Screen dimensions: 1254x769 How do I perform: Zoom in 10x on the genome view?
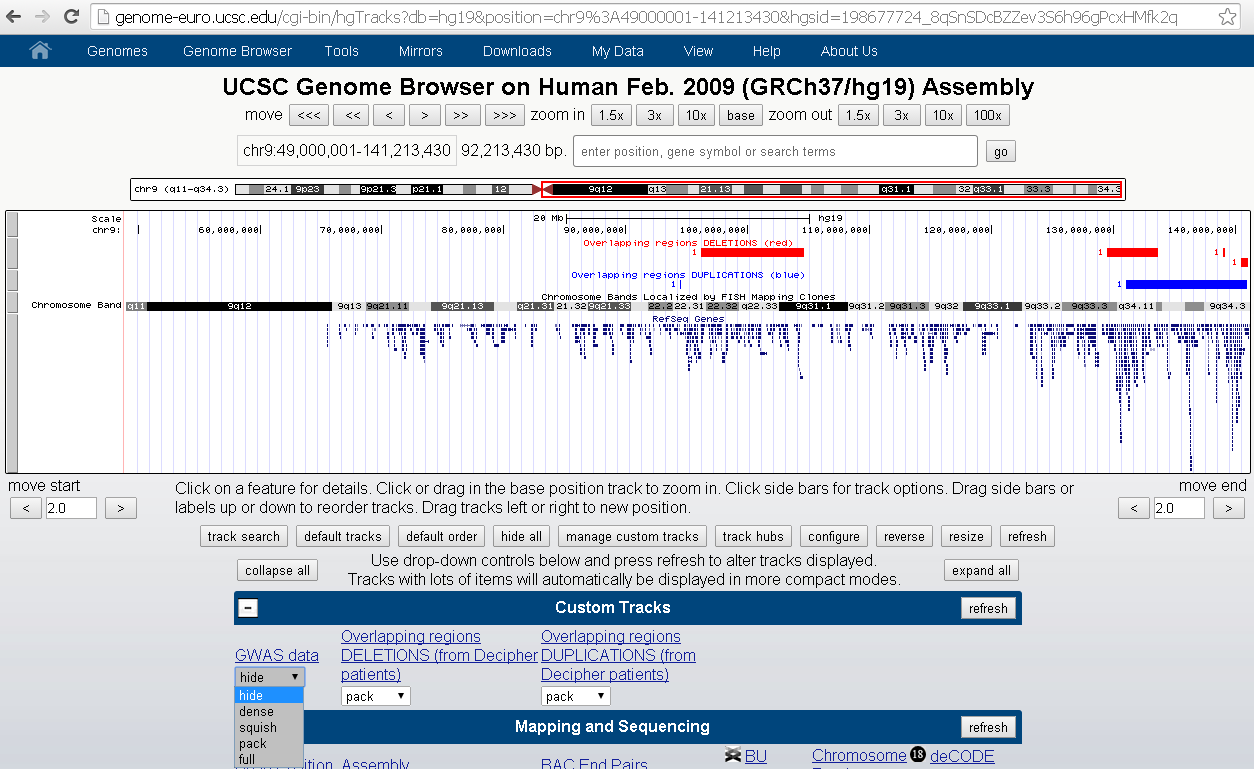coord(696,115)
